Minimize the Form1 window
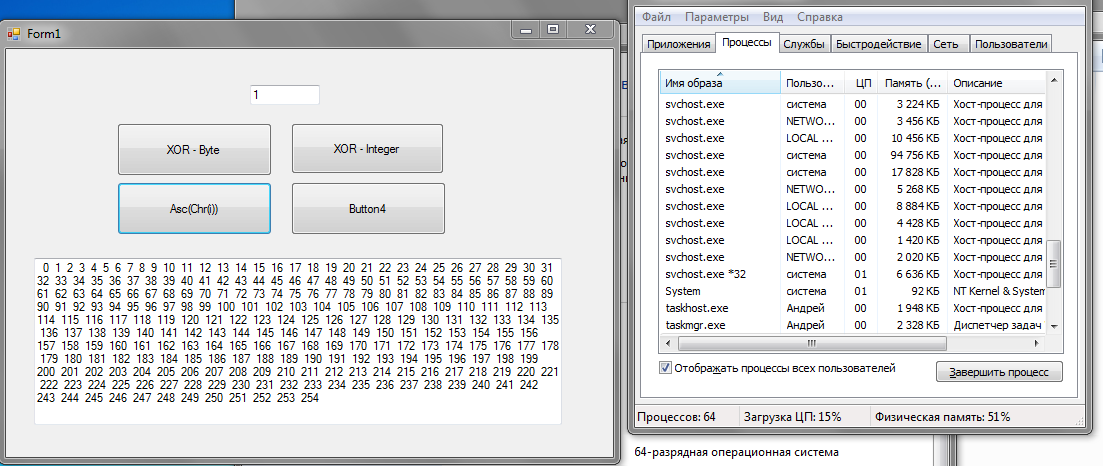 pyautogui.click(x=526, y=31)
